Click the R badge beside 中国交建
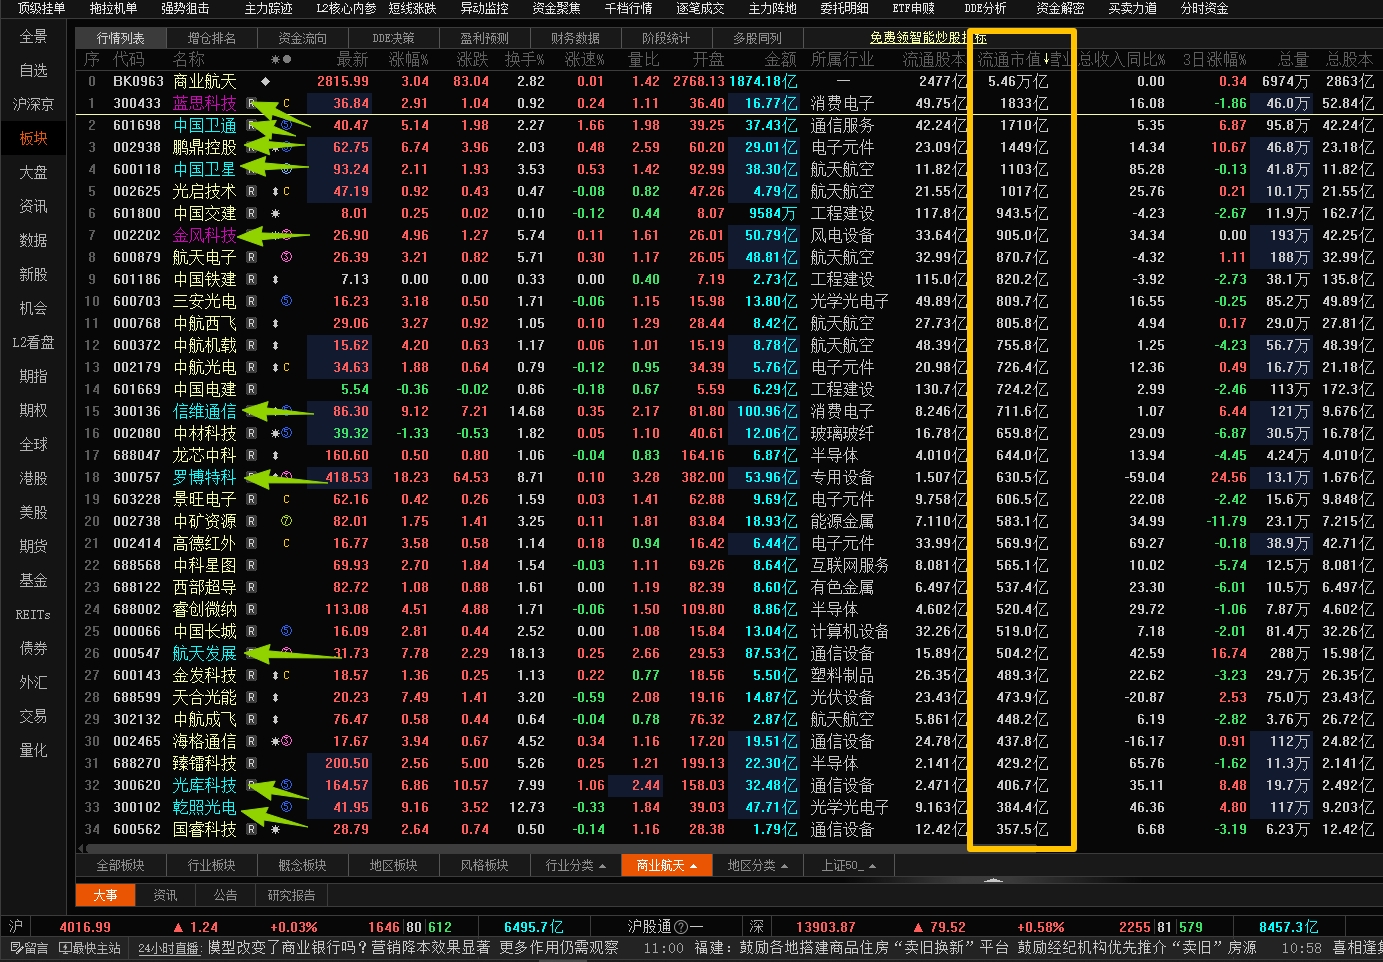1383x962 pixels. (x=252, y=213)
